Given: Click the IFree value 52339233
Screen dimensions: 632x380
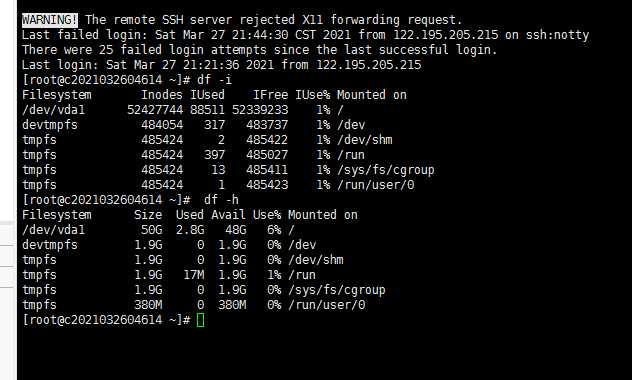Looking at the screenshot, I should click(260, 110).
